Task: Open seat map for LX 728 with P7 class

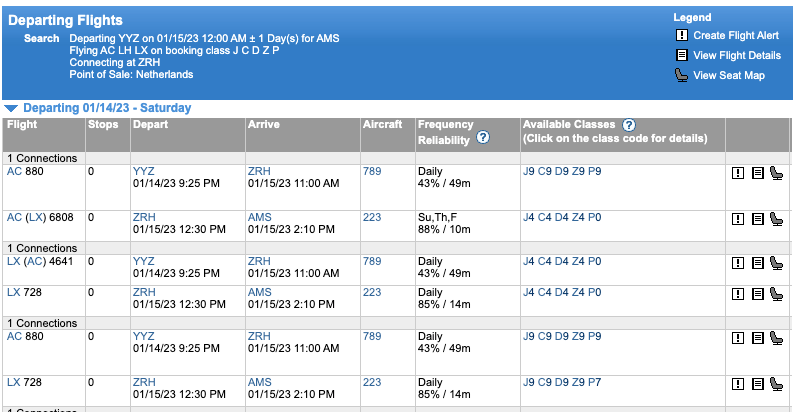Action: 776,384
